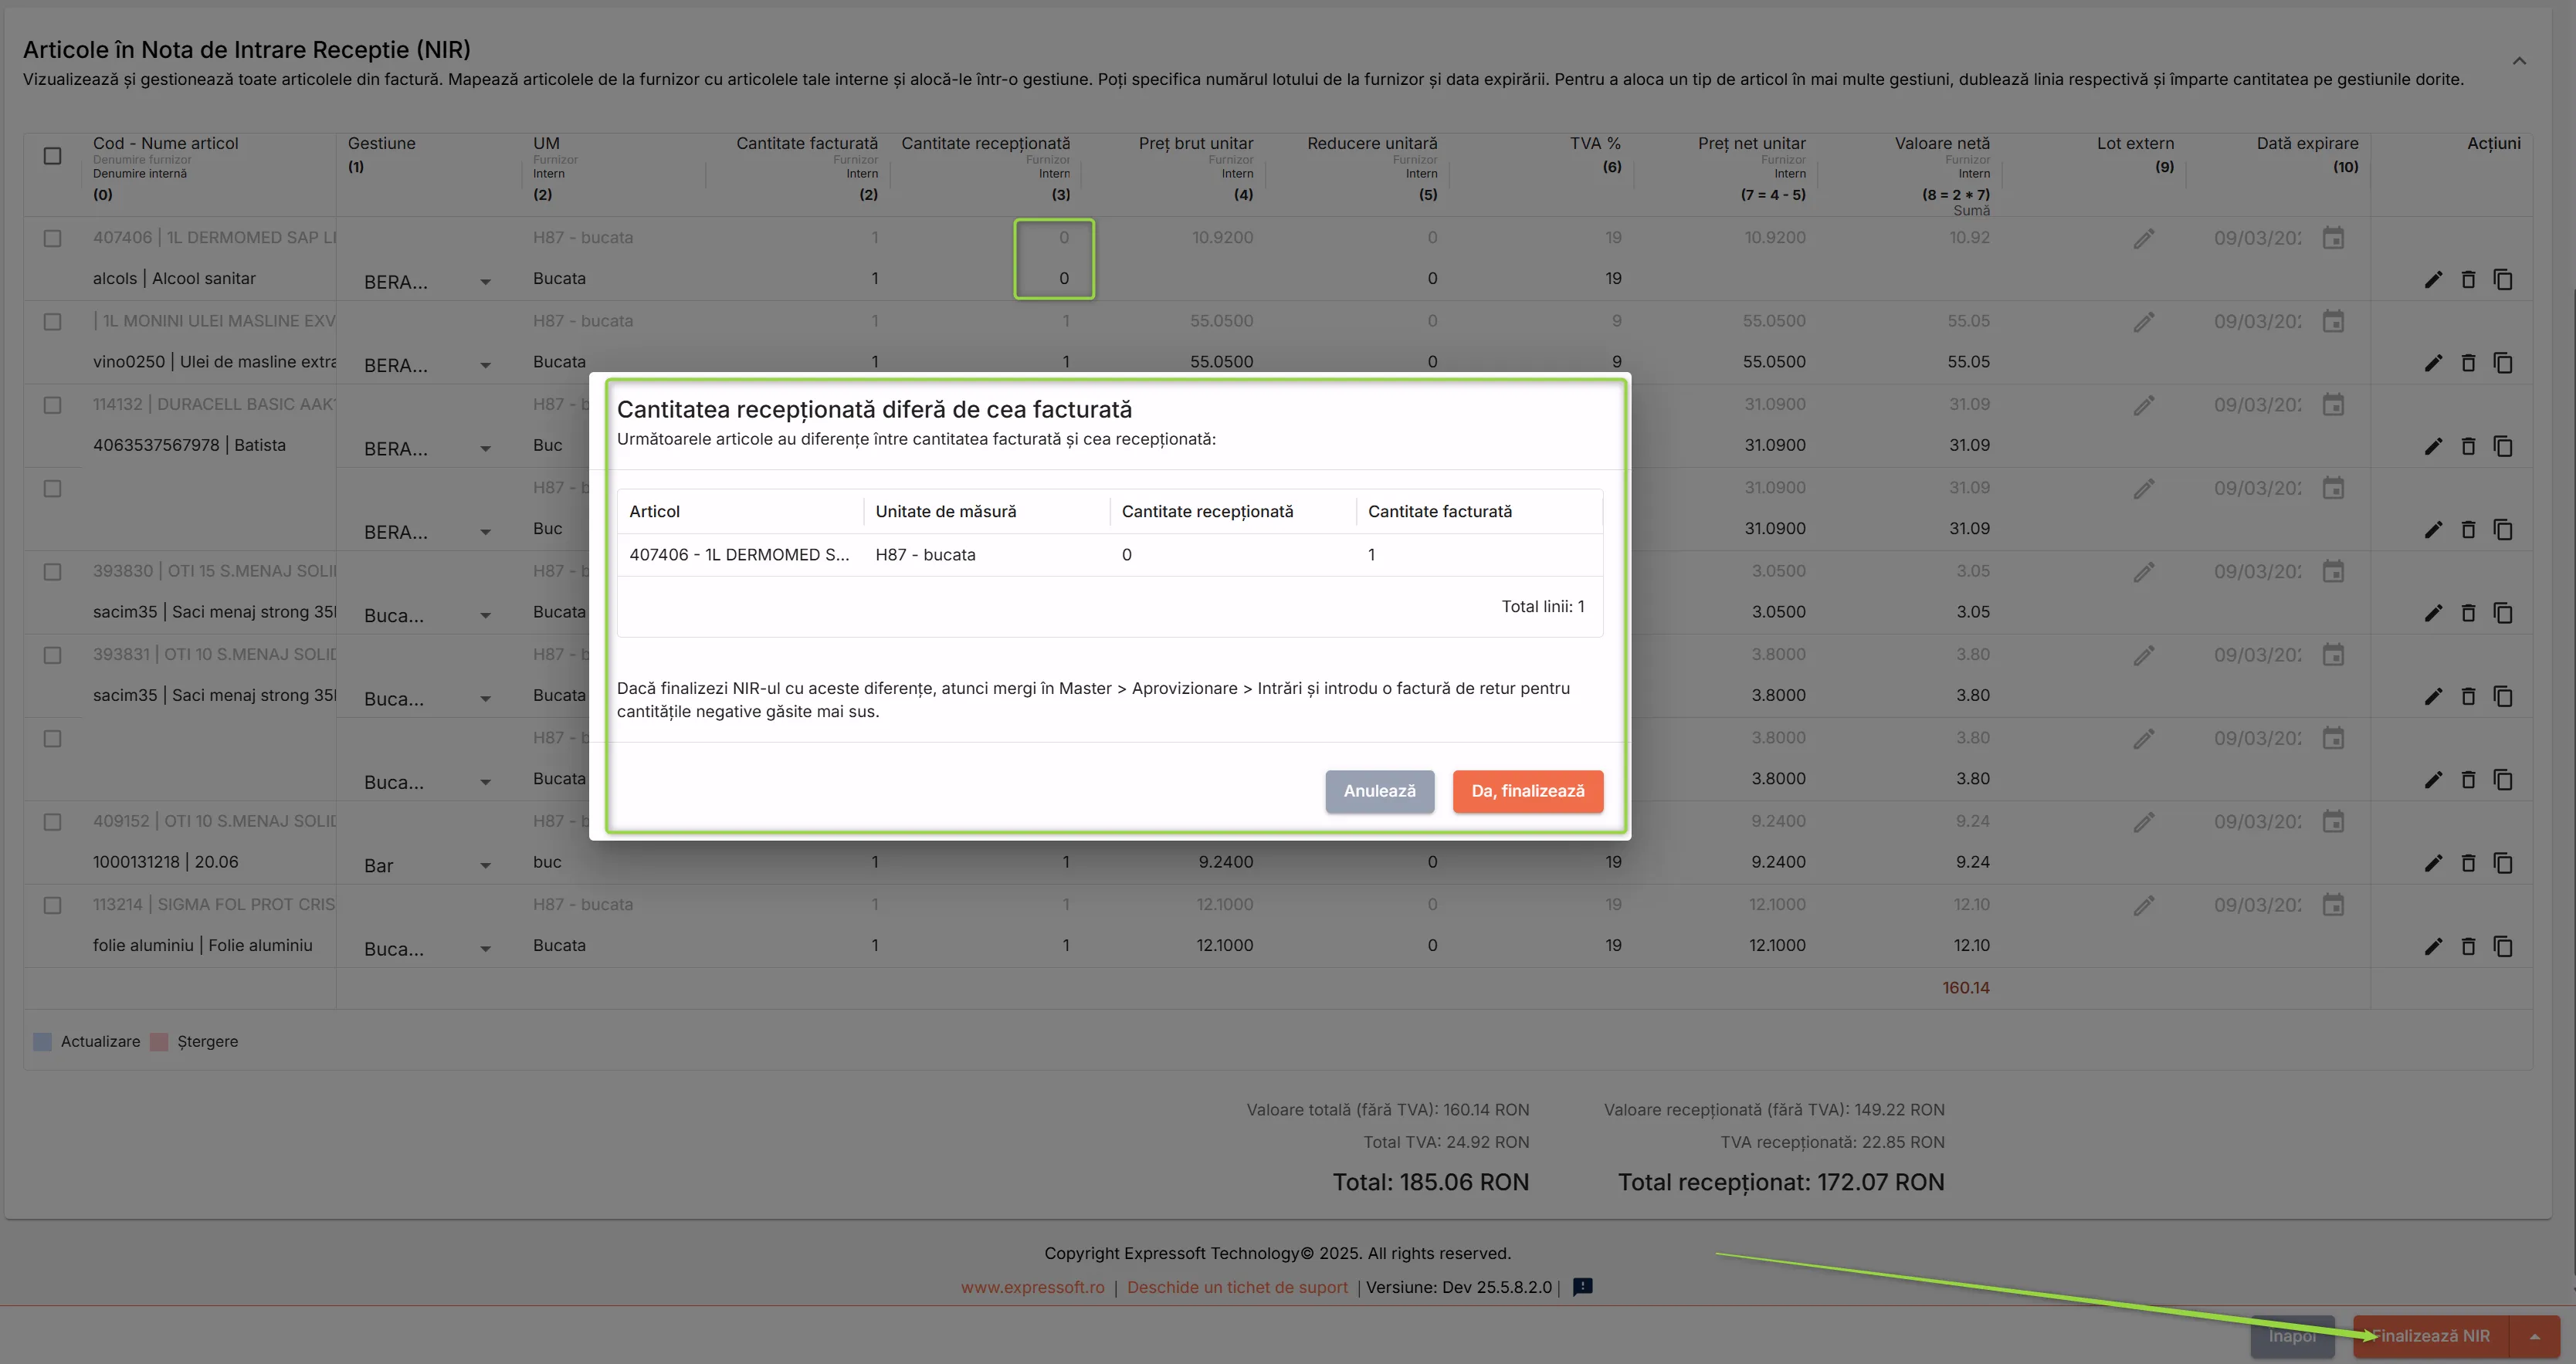Check the 1L MONINI ULEI MASLINE row checkbox
2576x1364 pixels.
[x=53, y=322]
